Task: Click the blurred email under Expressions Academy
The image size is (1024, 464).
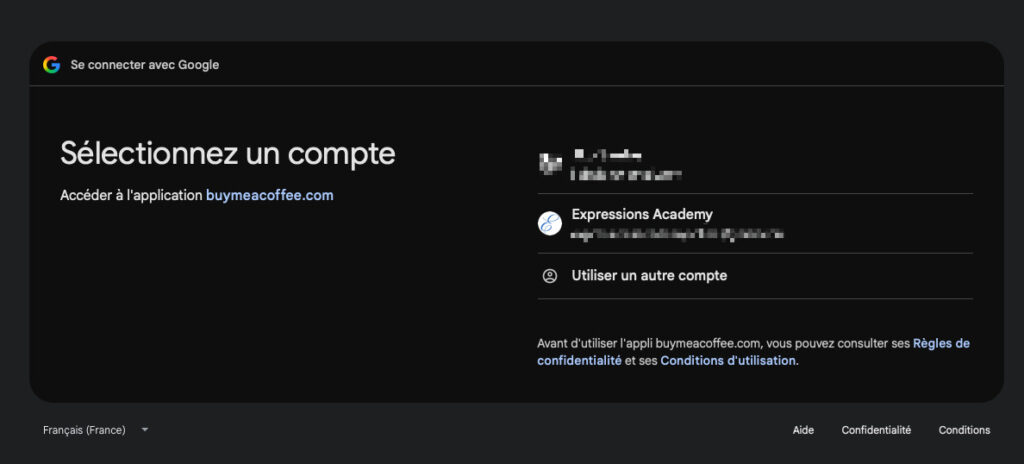Action: click(677, 233)
